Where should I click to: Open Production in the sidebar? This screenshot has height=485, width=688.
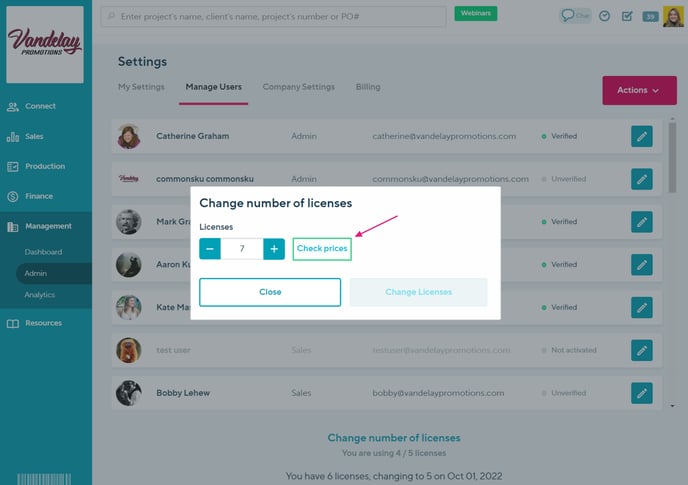45,166
